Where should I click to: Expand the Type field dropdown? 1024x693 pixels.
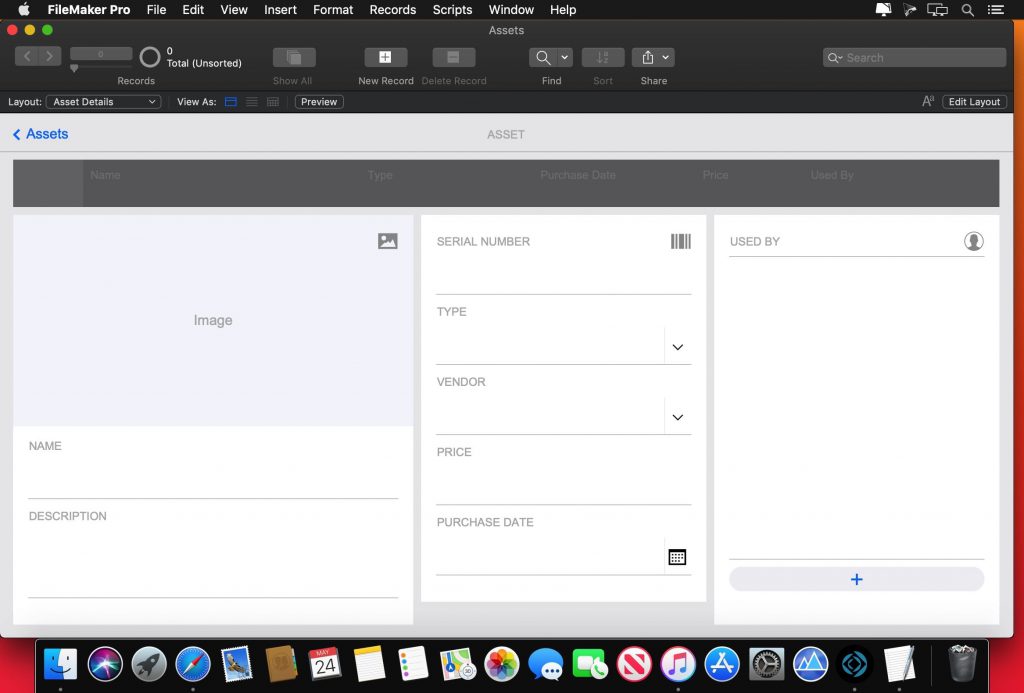tap(677, 346)
